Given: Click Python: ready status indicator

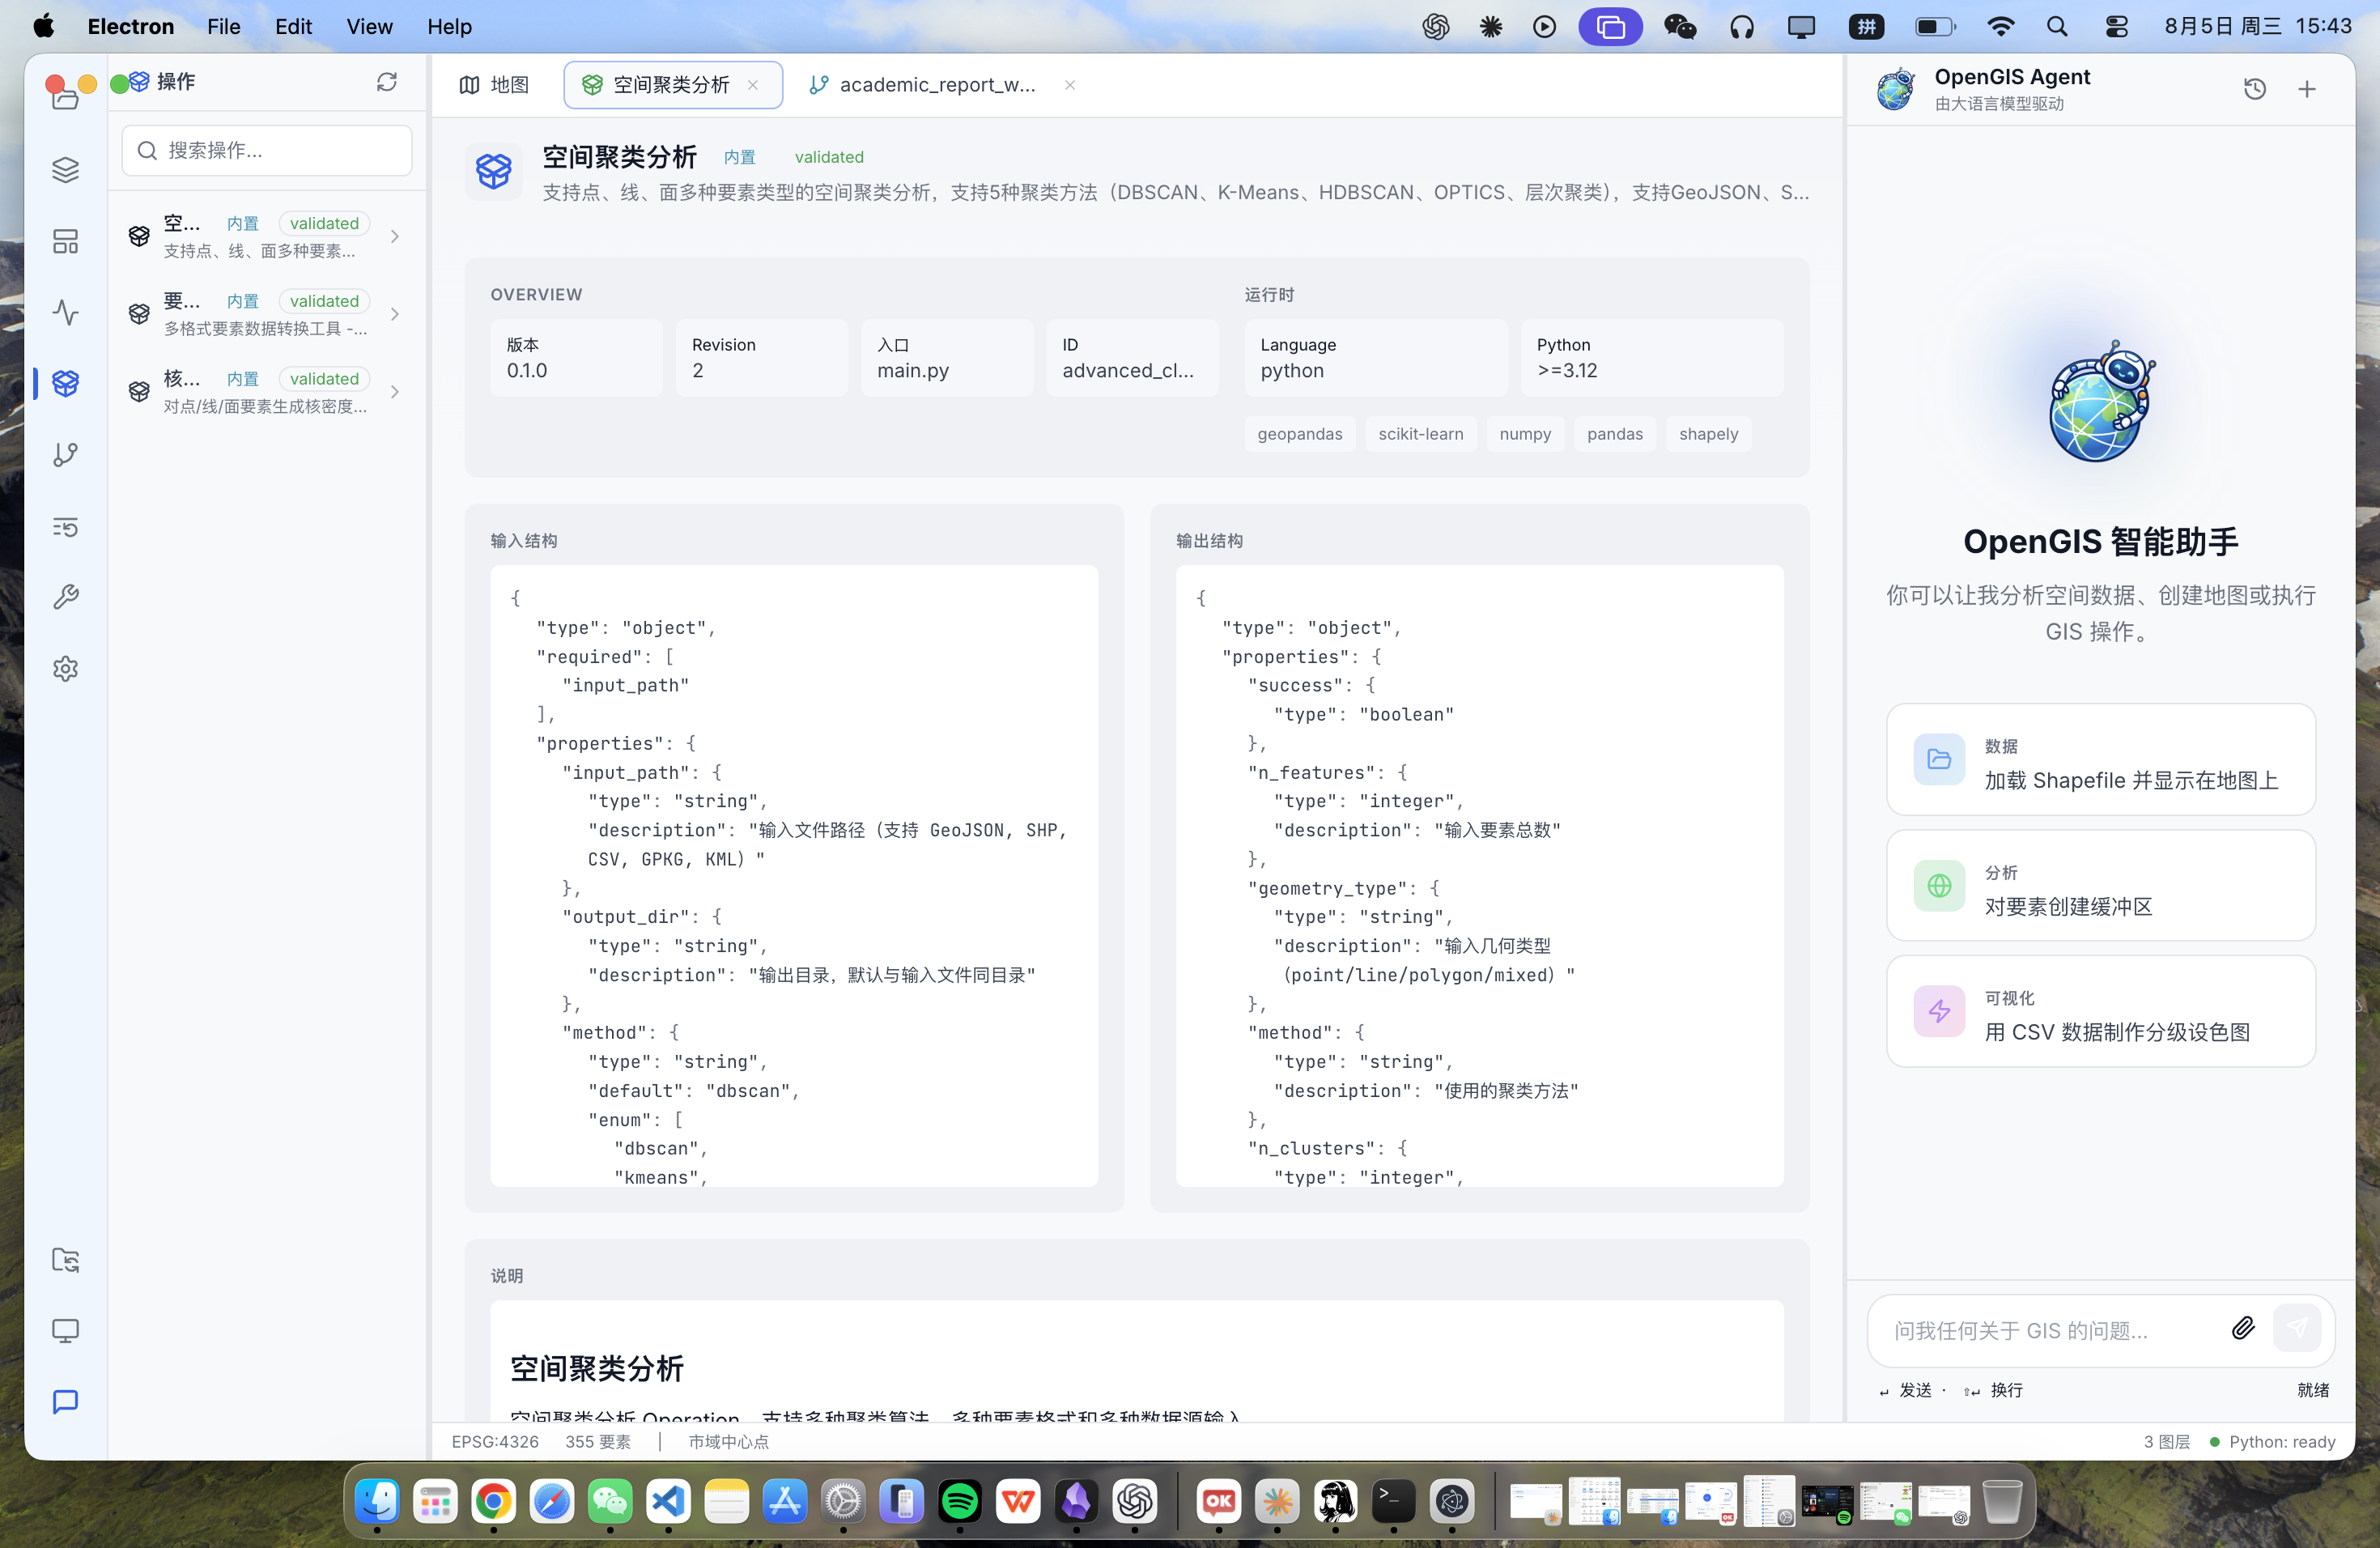Looking at the screenshot, I should (x=2272, y=1441).
